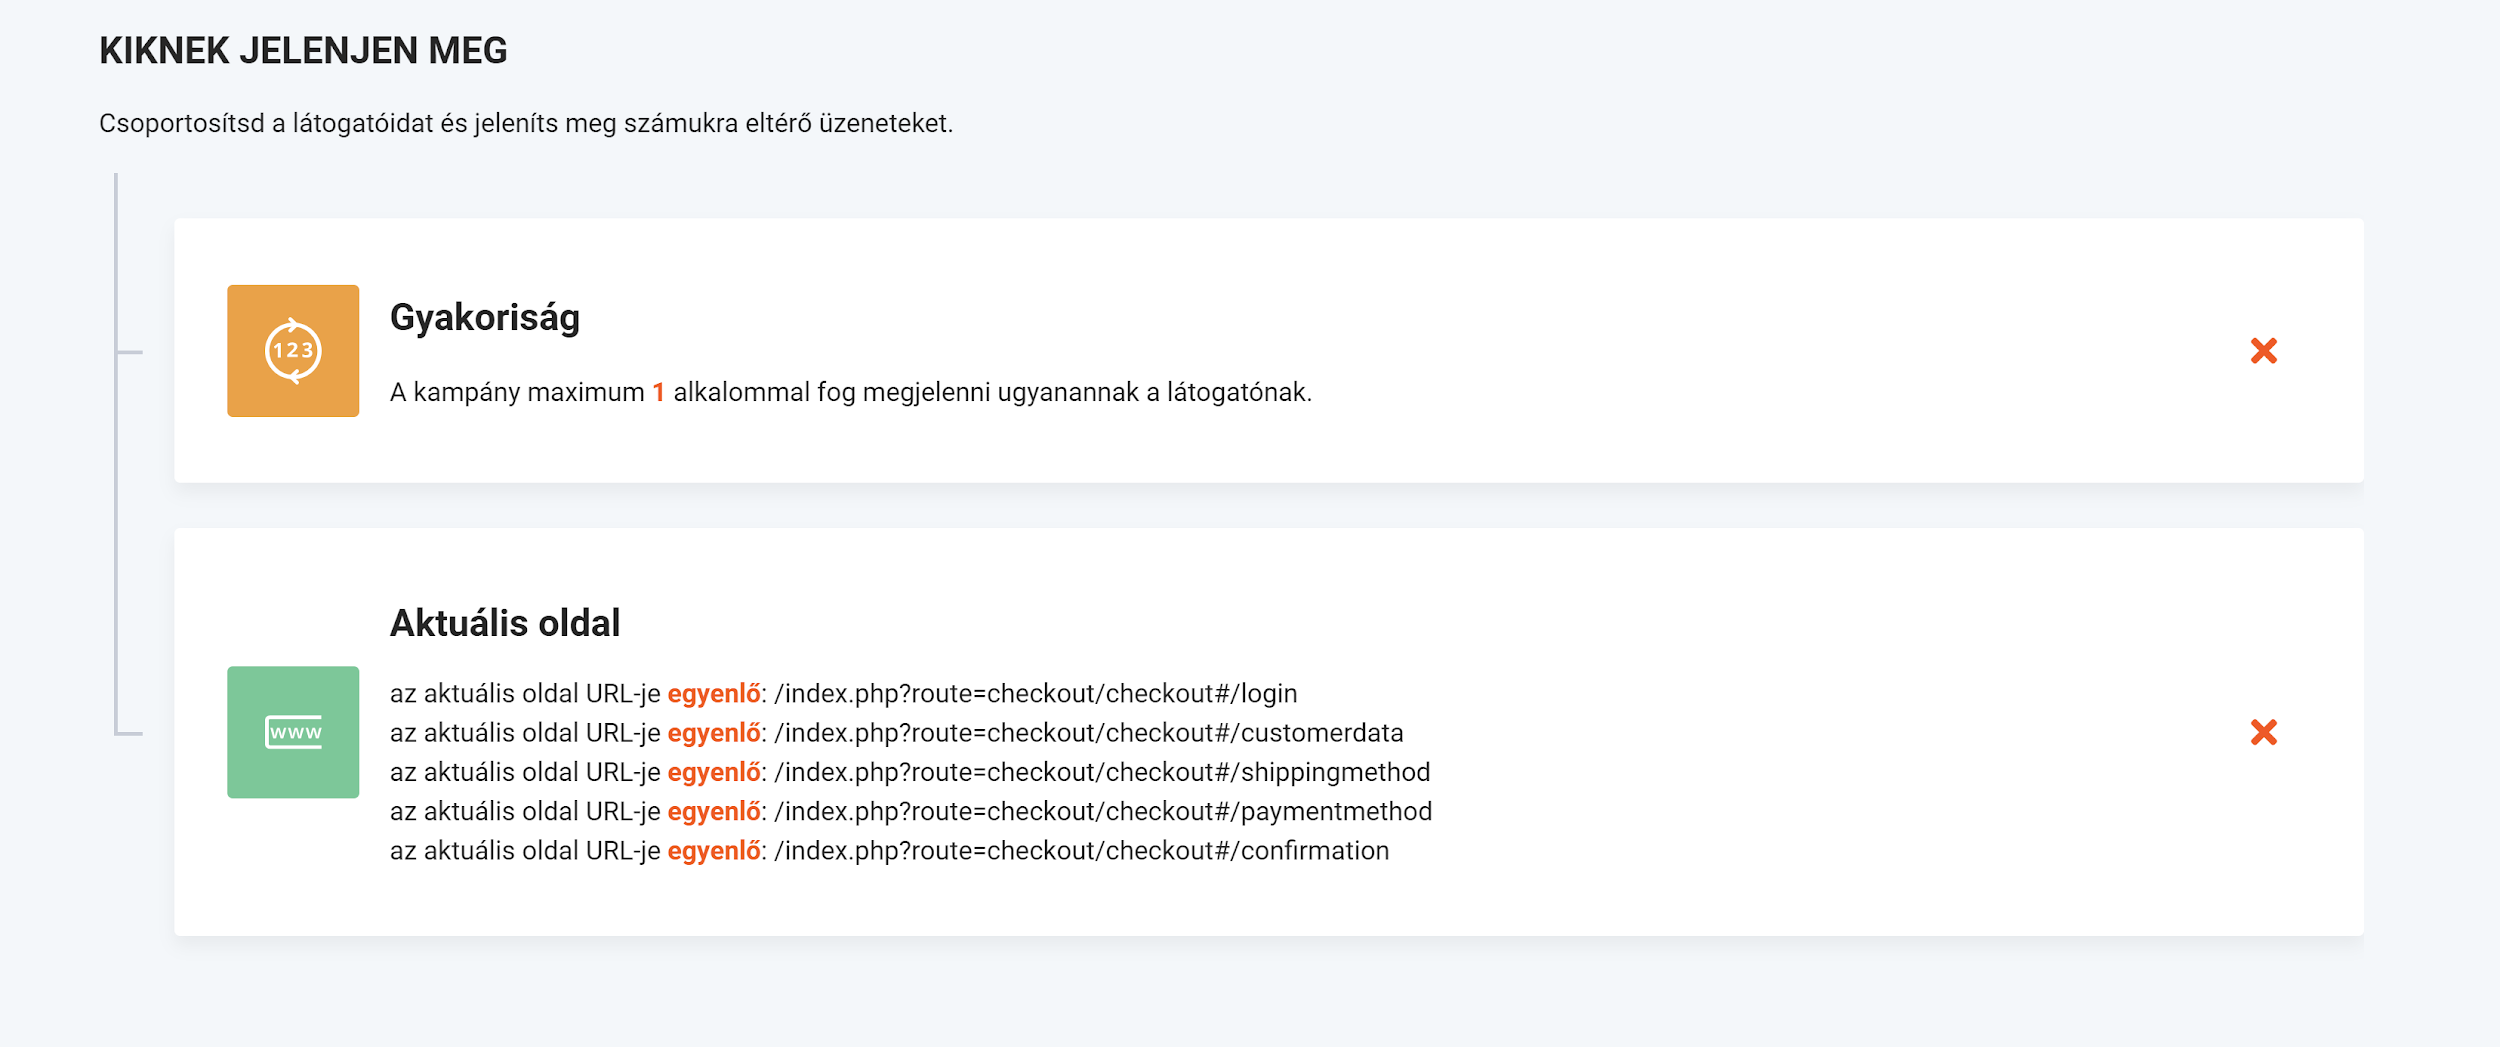Click 'egyenlő' operator on the paymentmethod URL row
This screenshot has width=2500, height=1047.
click(713, 811)
